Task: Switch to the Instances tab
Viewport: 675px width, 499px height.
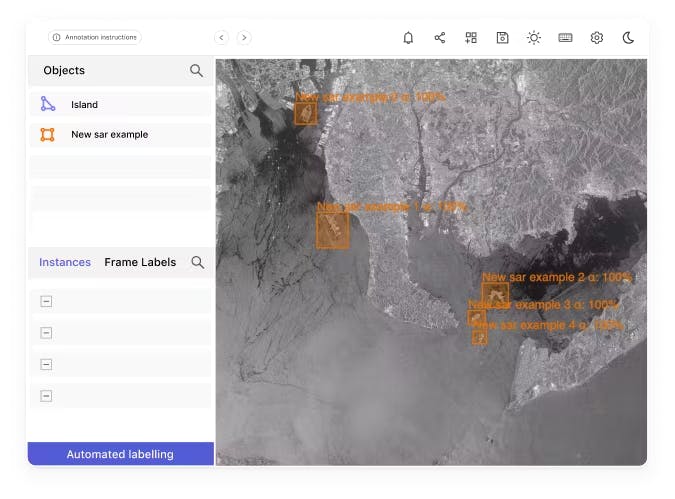Action: pyautogui.click(x=65, y=262)
